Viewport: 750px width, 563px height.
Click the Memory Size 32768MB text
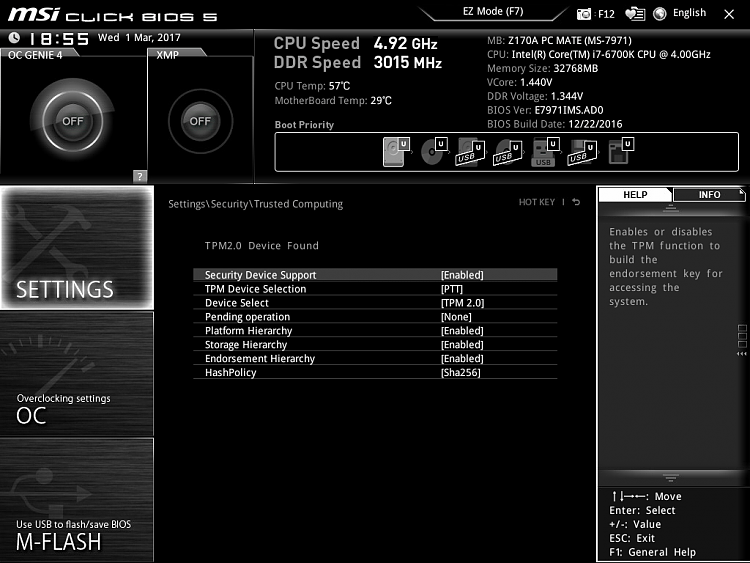pos(542,68)
